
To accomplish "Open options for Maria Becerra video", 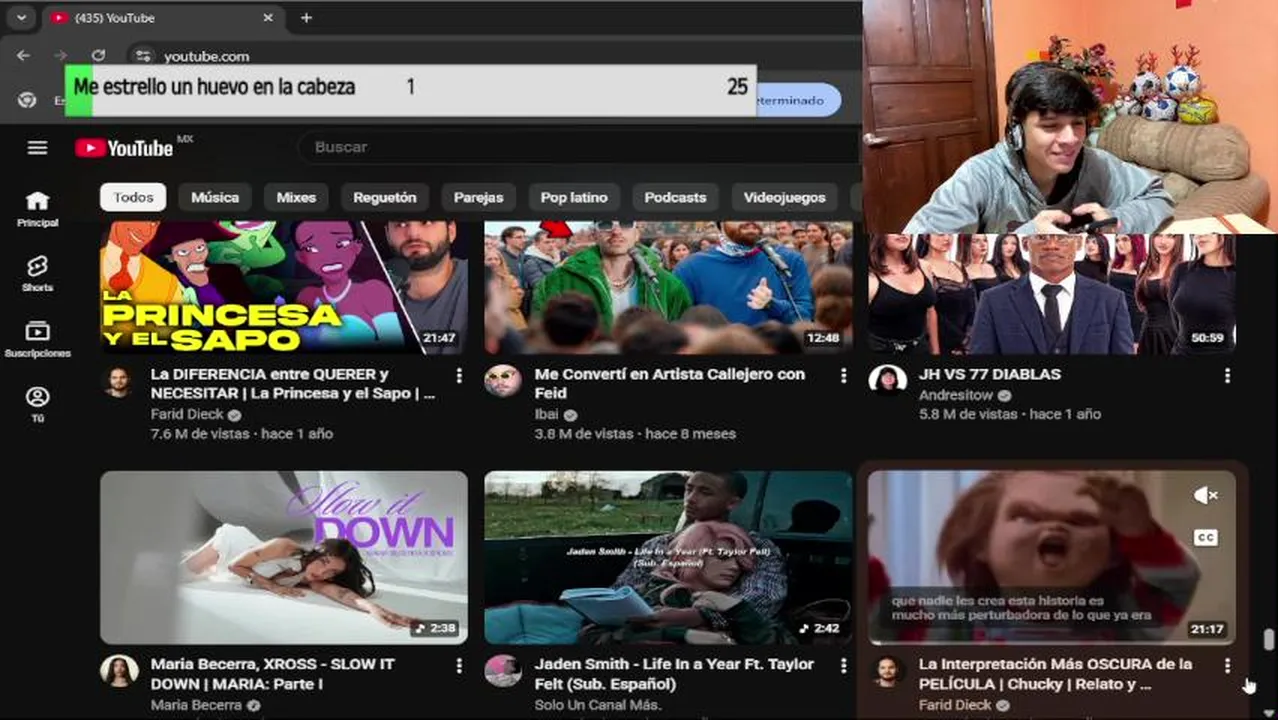I will point(459,665).
